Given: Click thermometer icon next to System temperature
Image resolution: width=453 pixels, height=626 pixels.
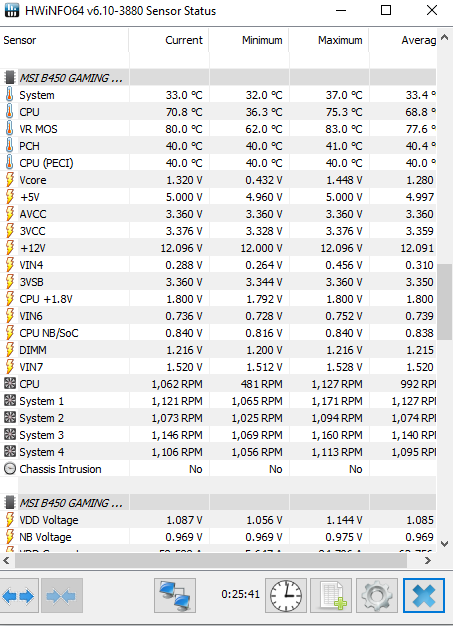Looking at the screenshot, I should coord(10,95).
